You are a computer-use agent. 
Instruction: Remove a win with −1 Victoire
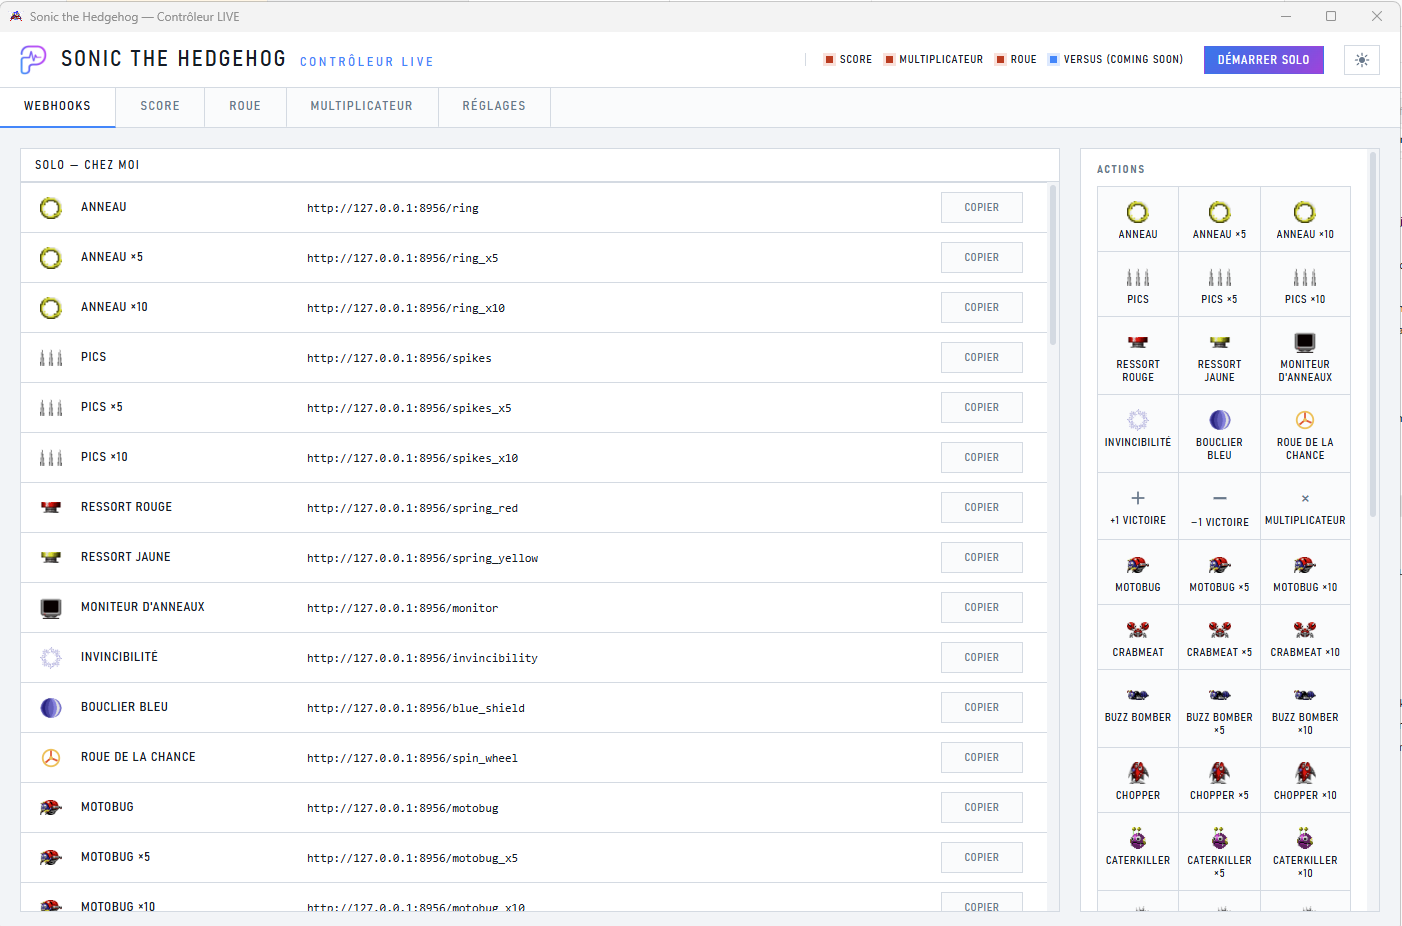[1219, 507]
